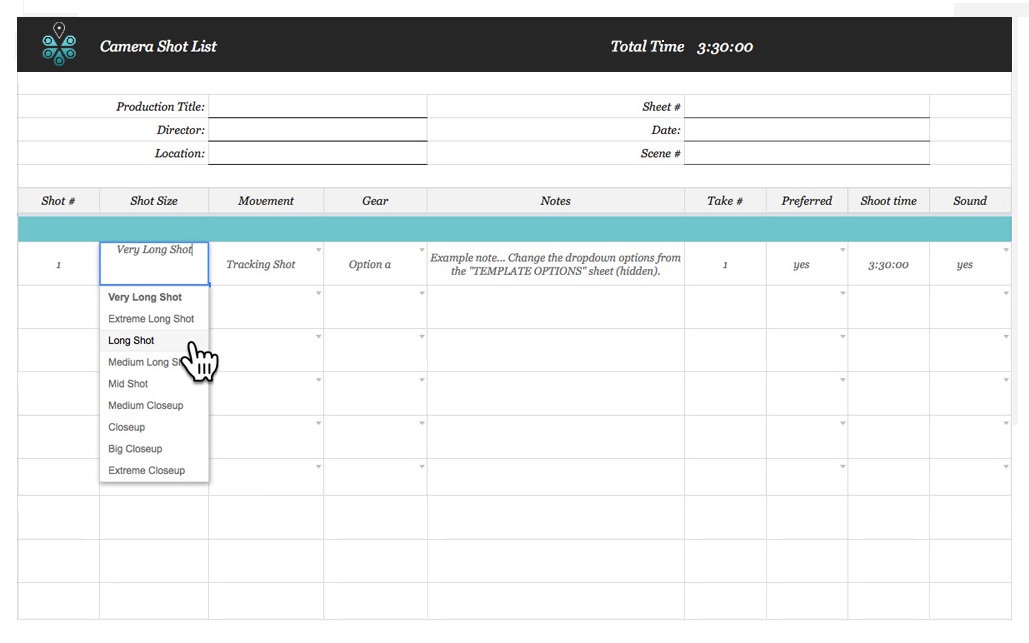Viewport: 1029px width, 643px height.
Task: Pick Medium Closeup in shot size list
Action: [x=146, y=406]
